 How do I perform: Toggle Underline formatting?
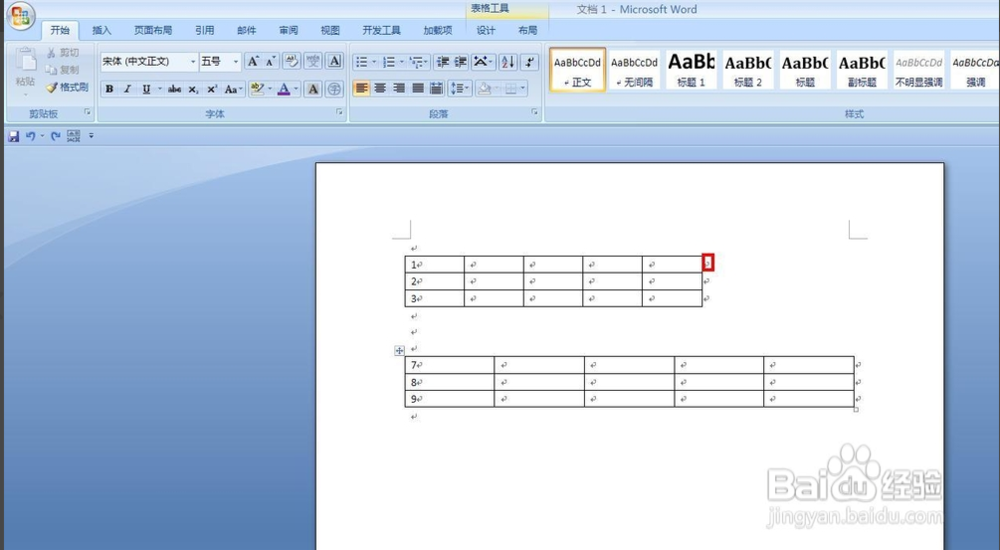146,89
